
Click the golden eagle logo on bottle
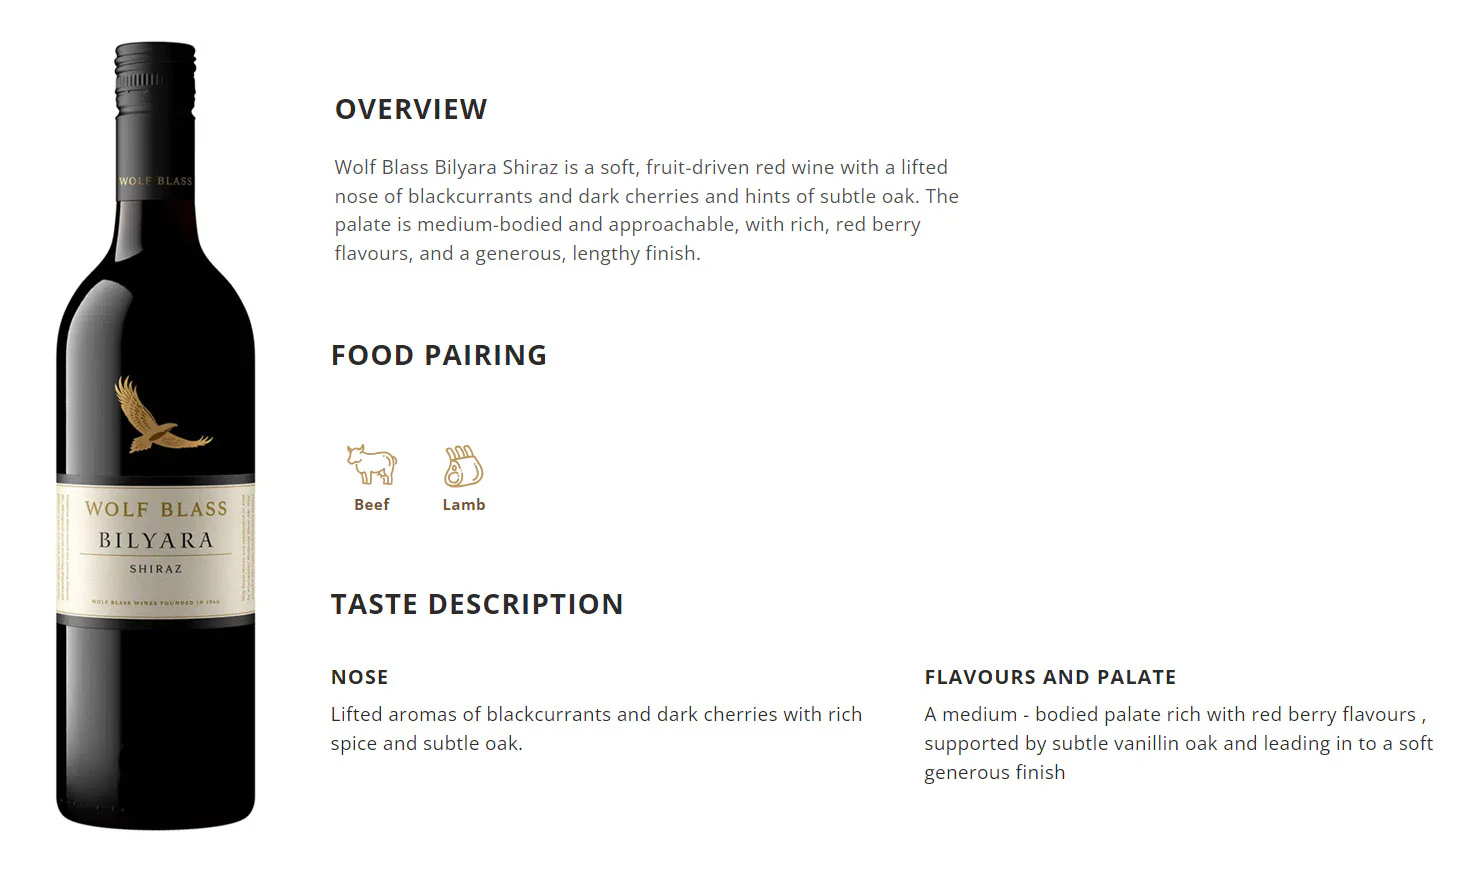[x=160, y=414]
